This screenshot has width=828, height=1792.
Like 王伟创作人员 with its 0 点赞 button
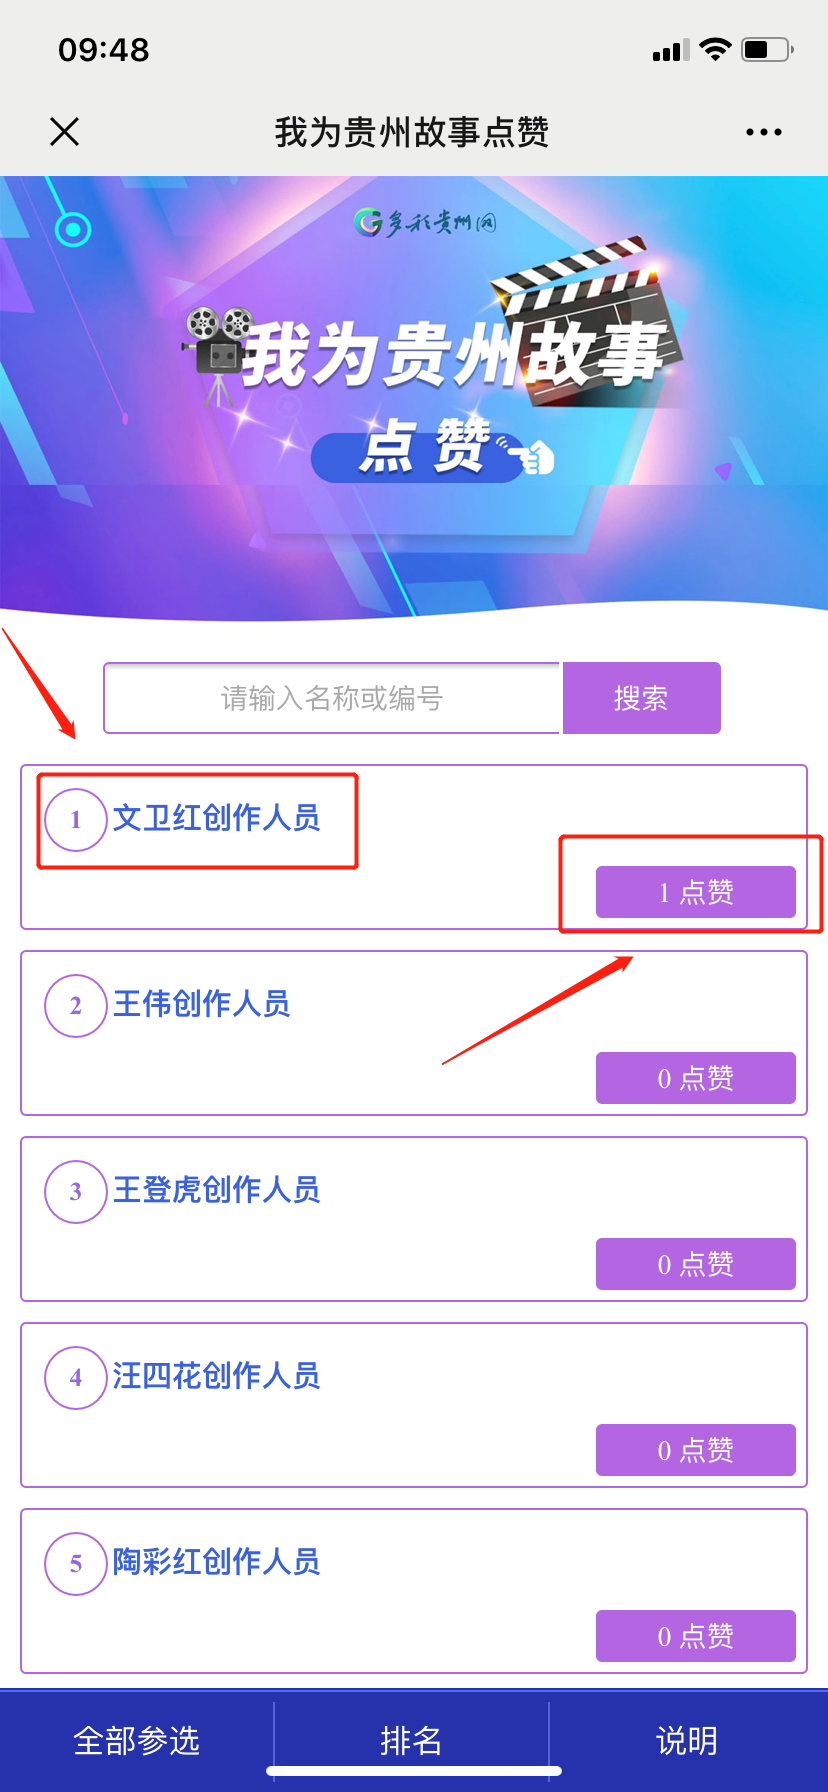click(x=696, y=1078)
